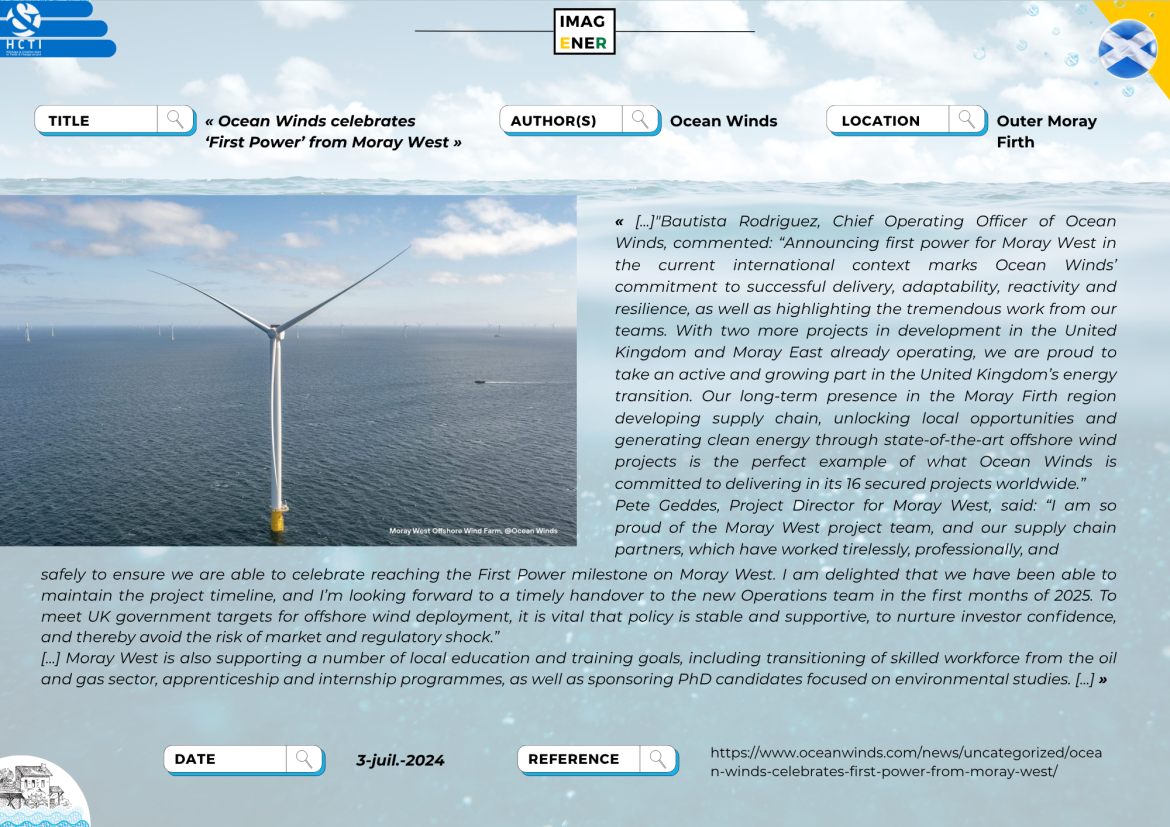Screen dimensions: 1170x827
Task: Click the date value '3-juil.-2024'
Action: [400, 761]
